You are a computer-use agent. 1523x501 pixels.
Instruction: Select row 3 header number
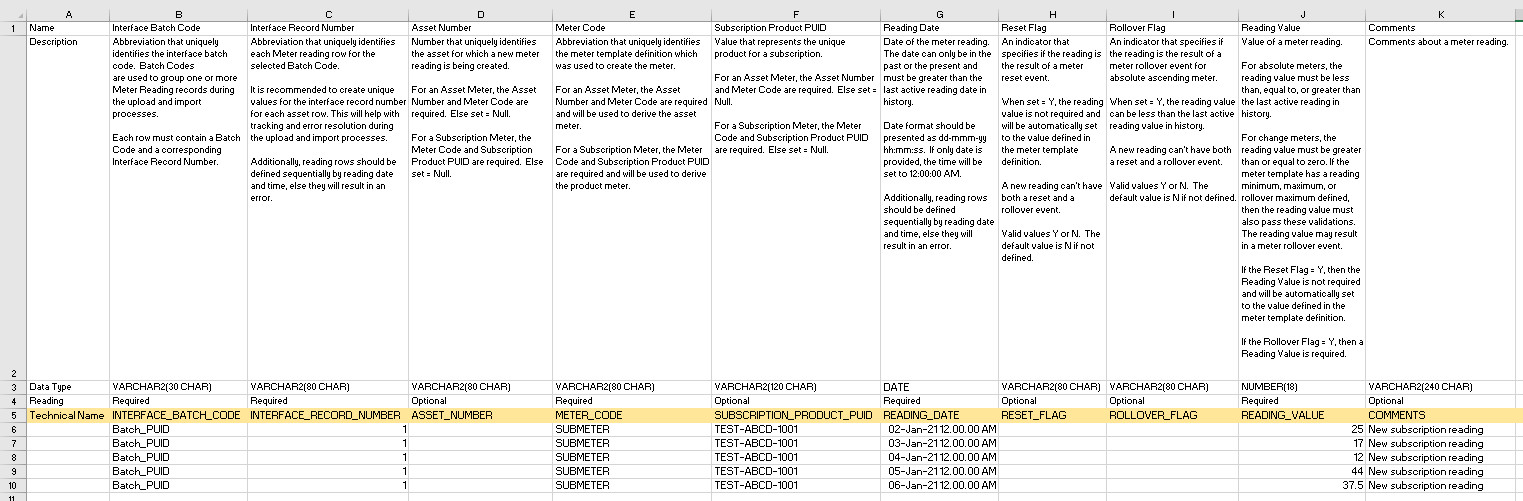[x=13, y=386]
